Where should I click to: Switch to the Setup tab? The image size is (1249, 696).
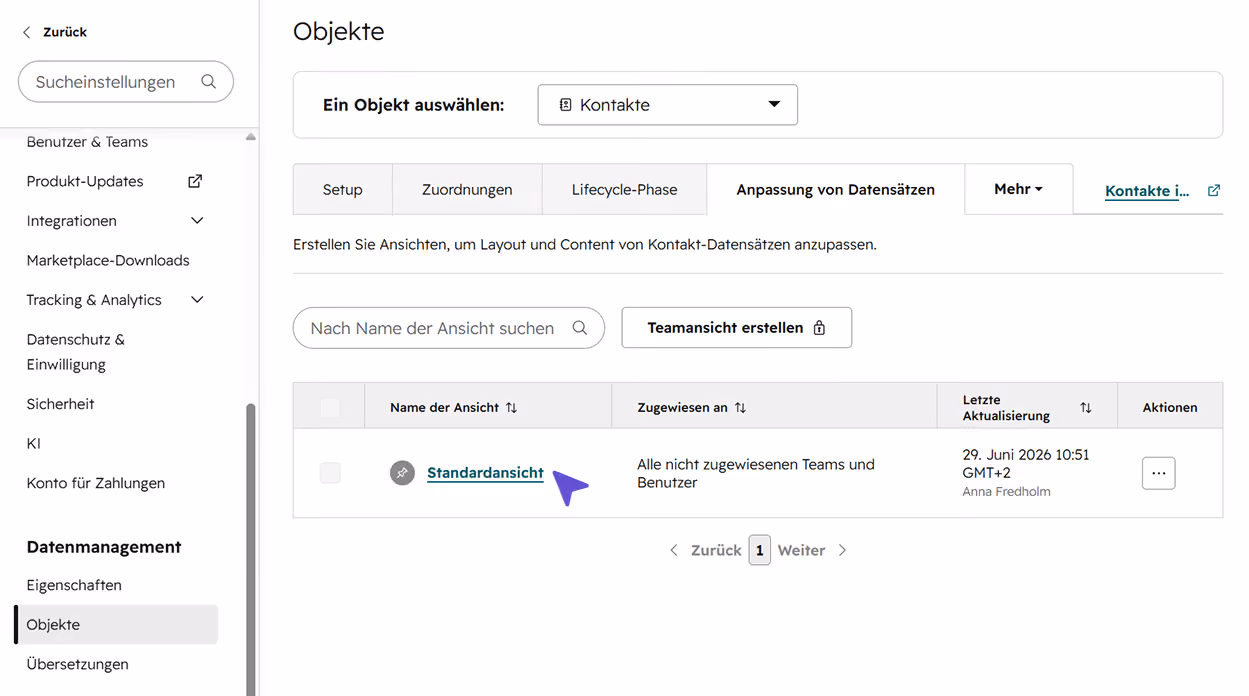click(x=342, y=190)
